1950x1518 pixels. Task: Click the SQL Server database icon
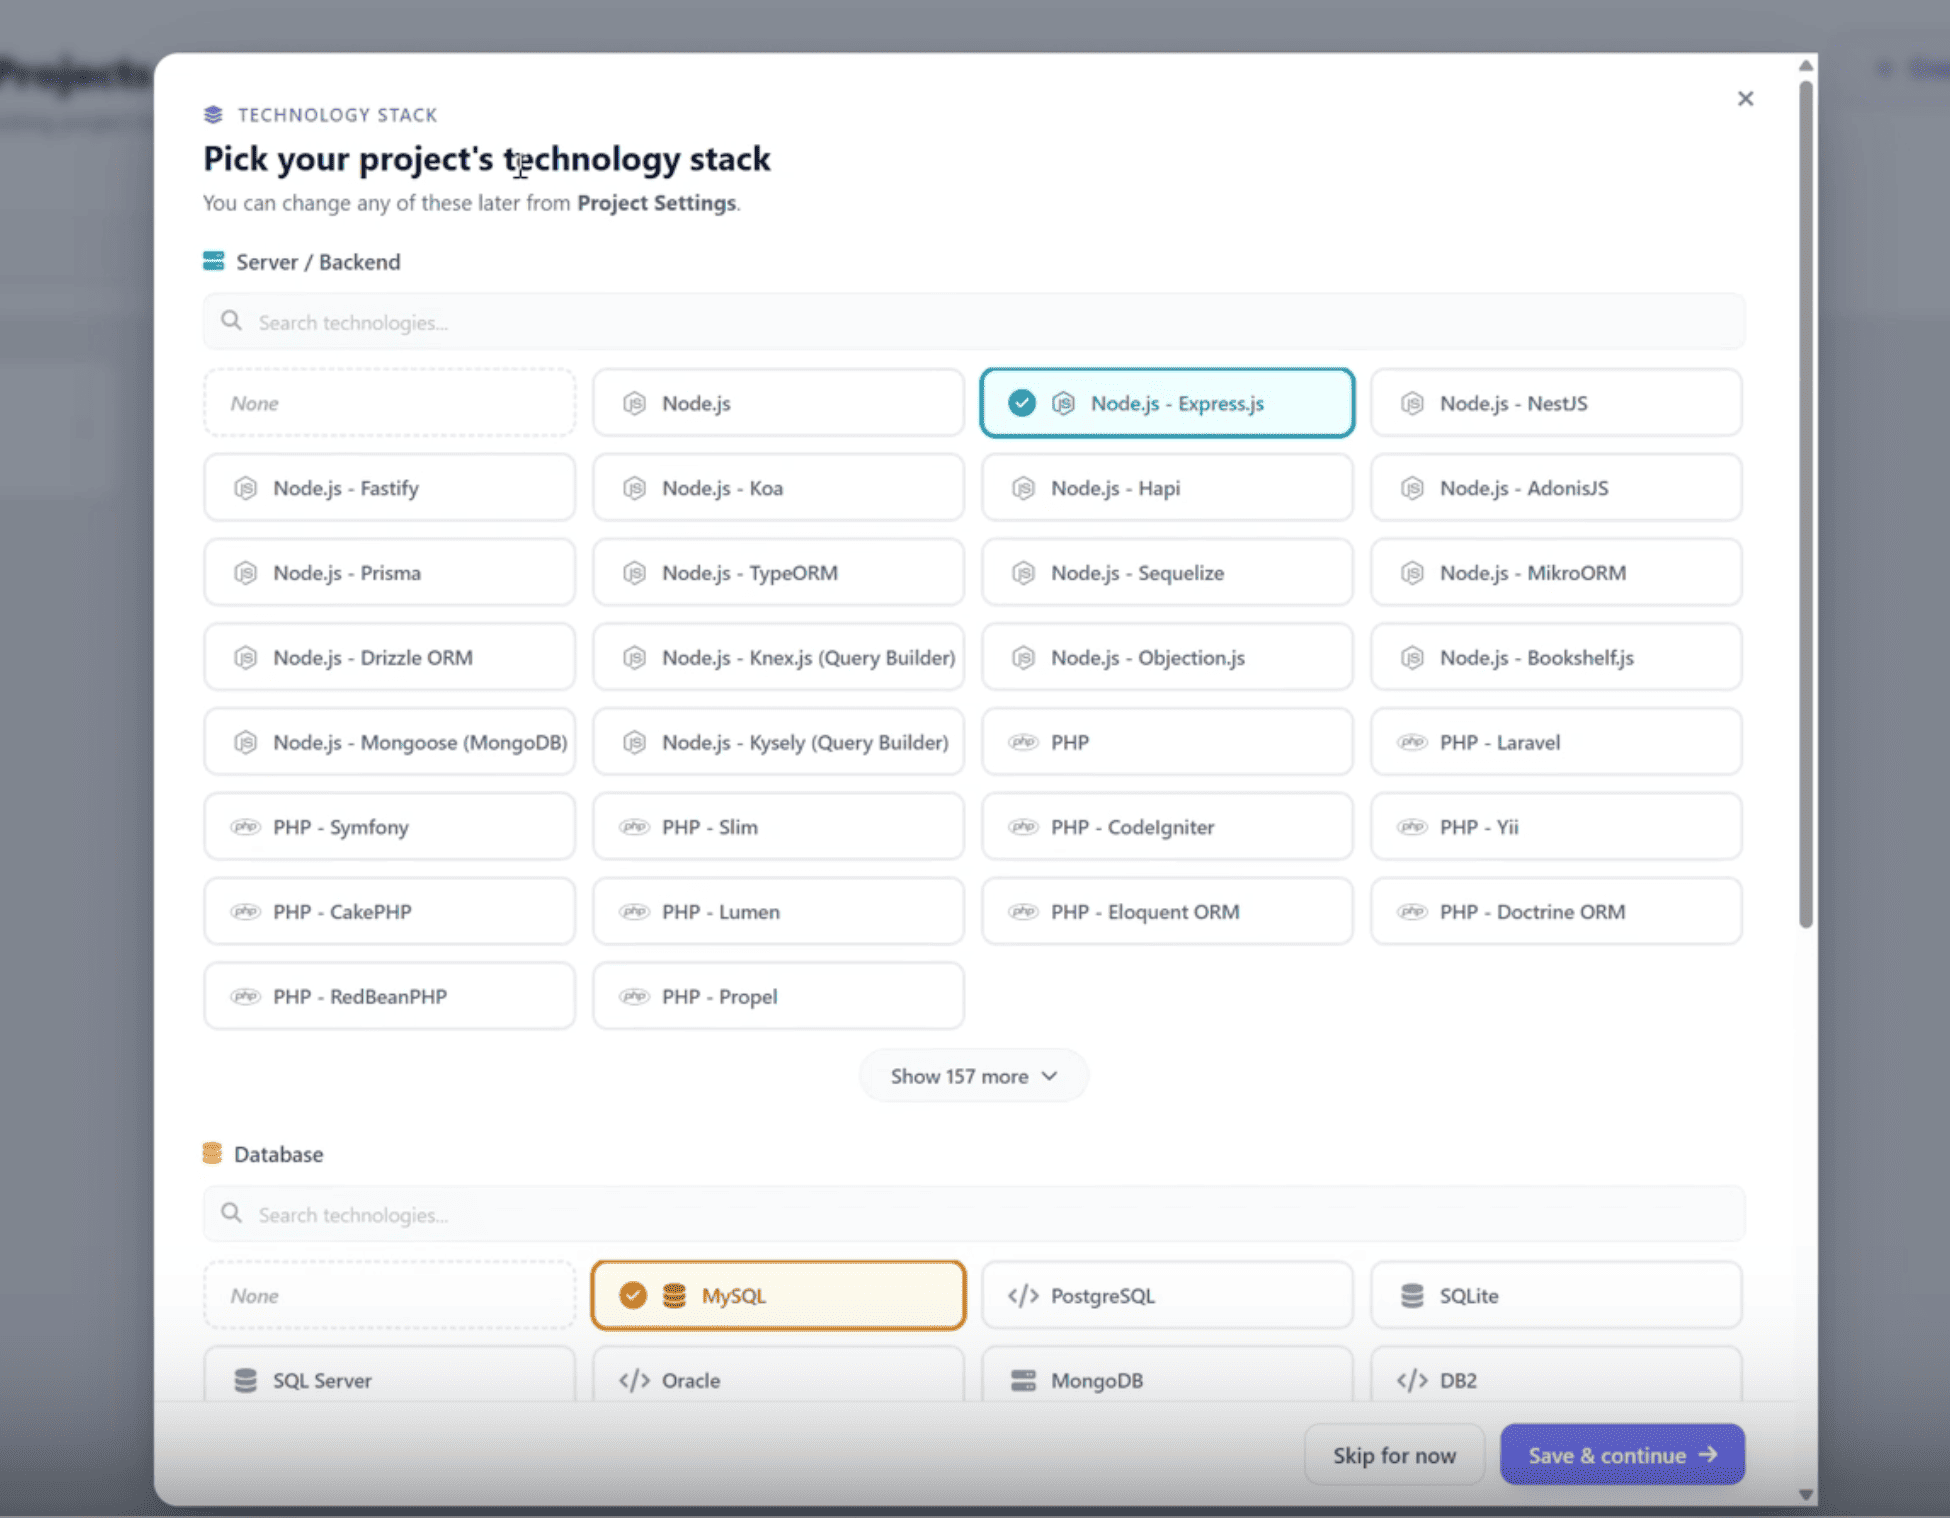point(245,1380)
